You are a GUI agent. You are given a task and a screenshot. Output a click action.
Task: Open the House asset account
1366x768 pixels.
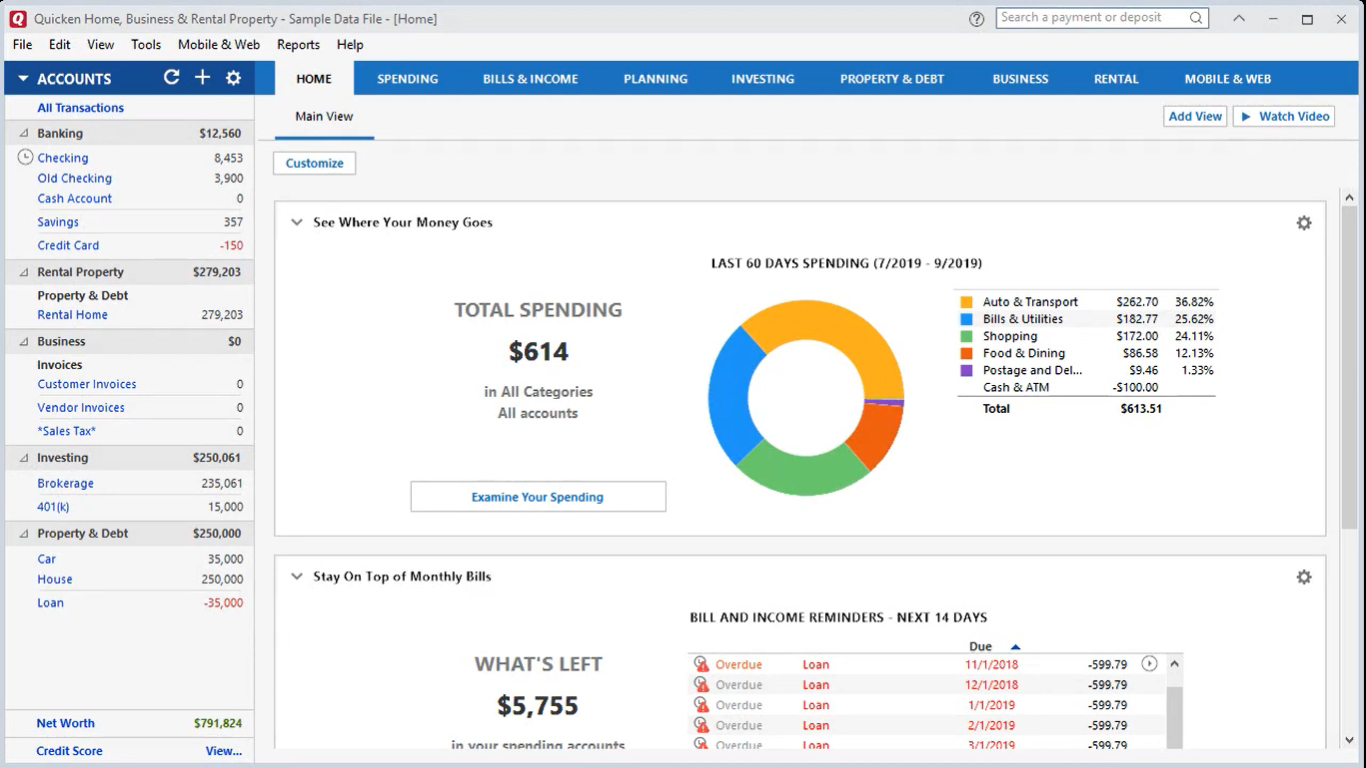pos(55,579)
